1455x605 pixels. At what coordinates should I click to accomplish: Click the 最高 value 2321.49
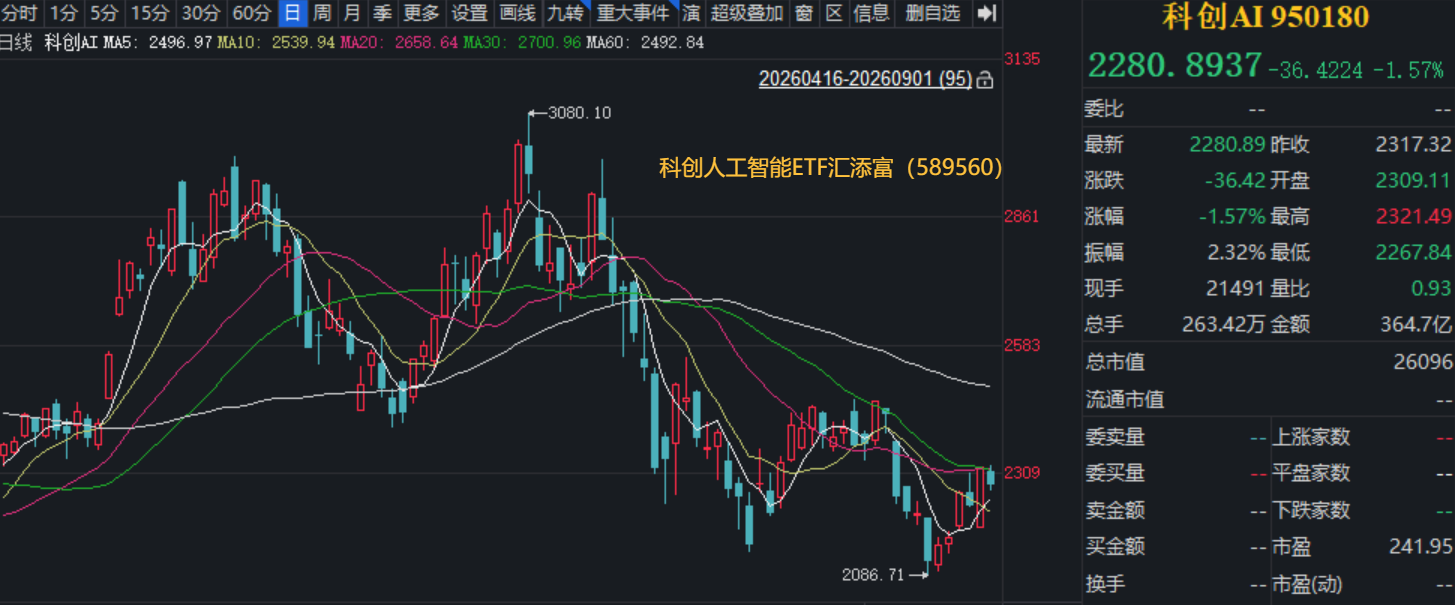tap(1413, 217)
